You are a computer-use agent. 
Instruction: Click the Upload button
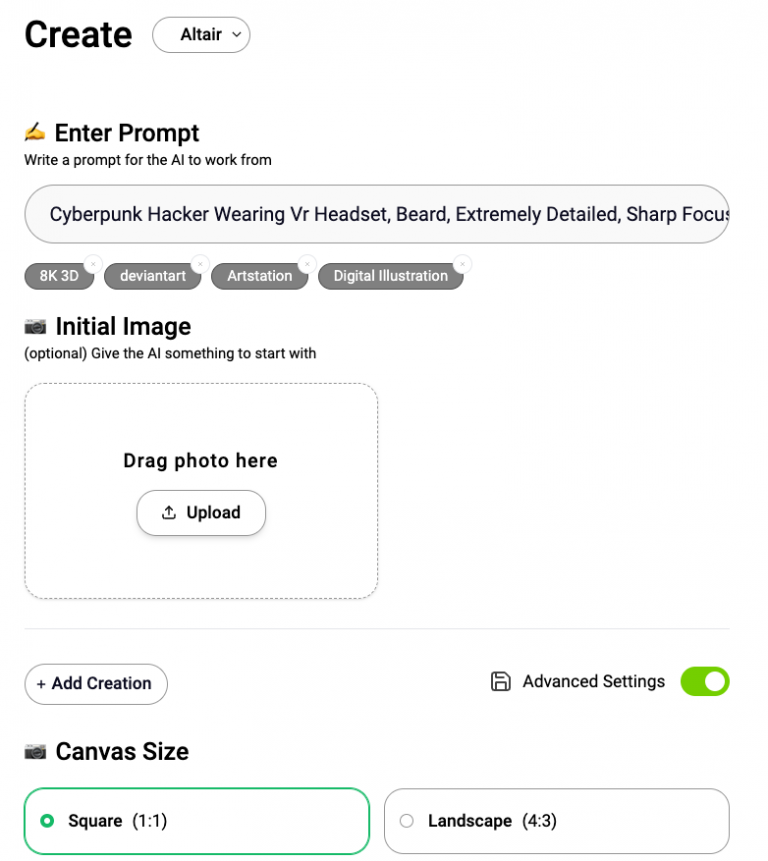coord(201,513)
